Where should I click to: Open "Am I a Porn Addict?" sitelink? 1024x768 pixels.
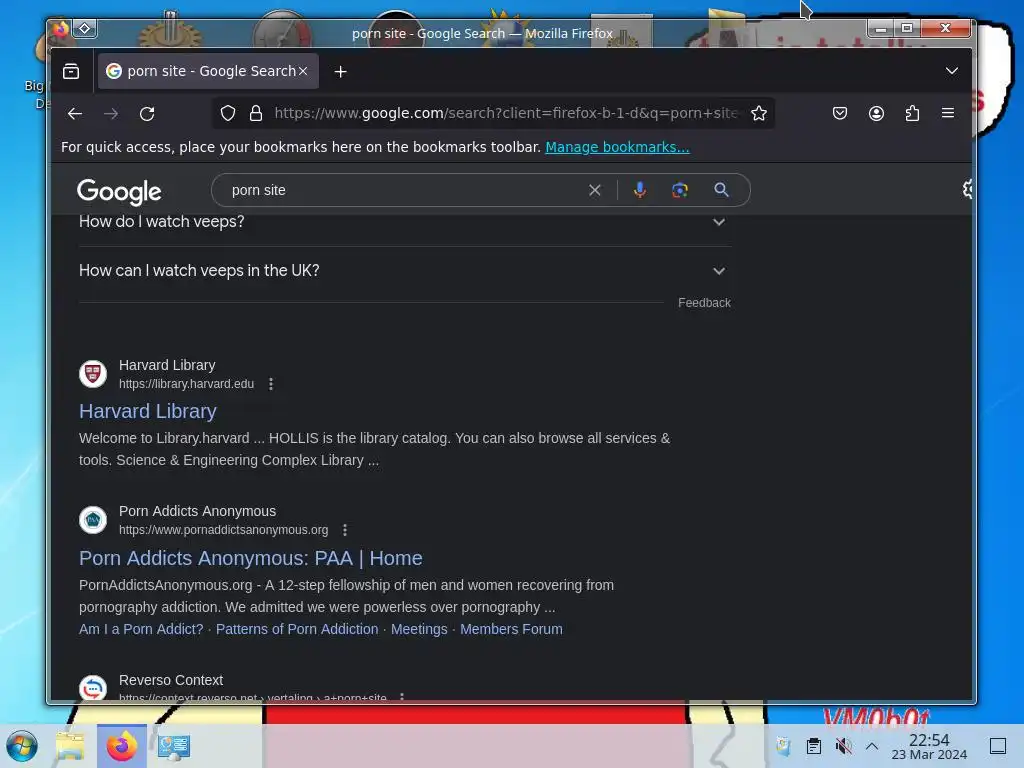point(141,630)
